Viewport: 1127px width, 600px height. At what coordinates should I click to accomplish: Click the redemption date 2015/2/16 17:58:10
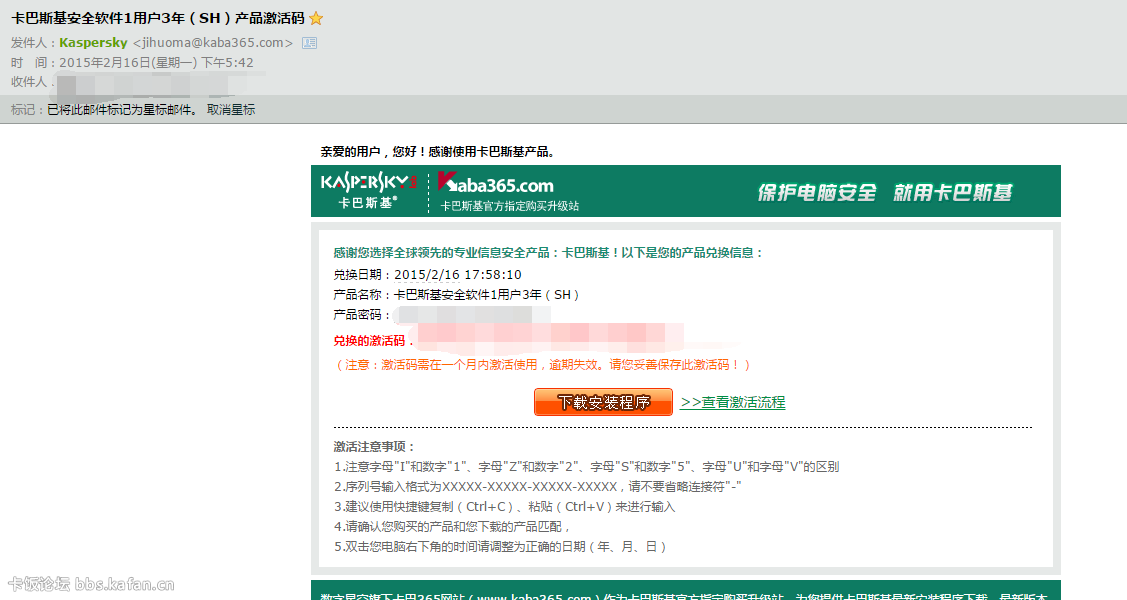(x=458, y=274)
